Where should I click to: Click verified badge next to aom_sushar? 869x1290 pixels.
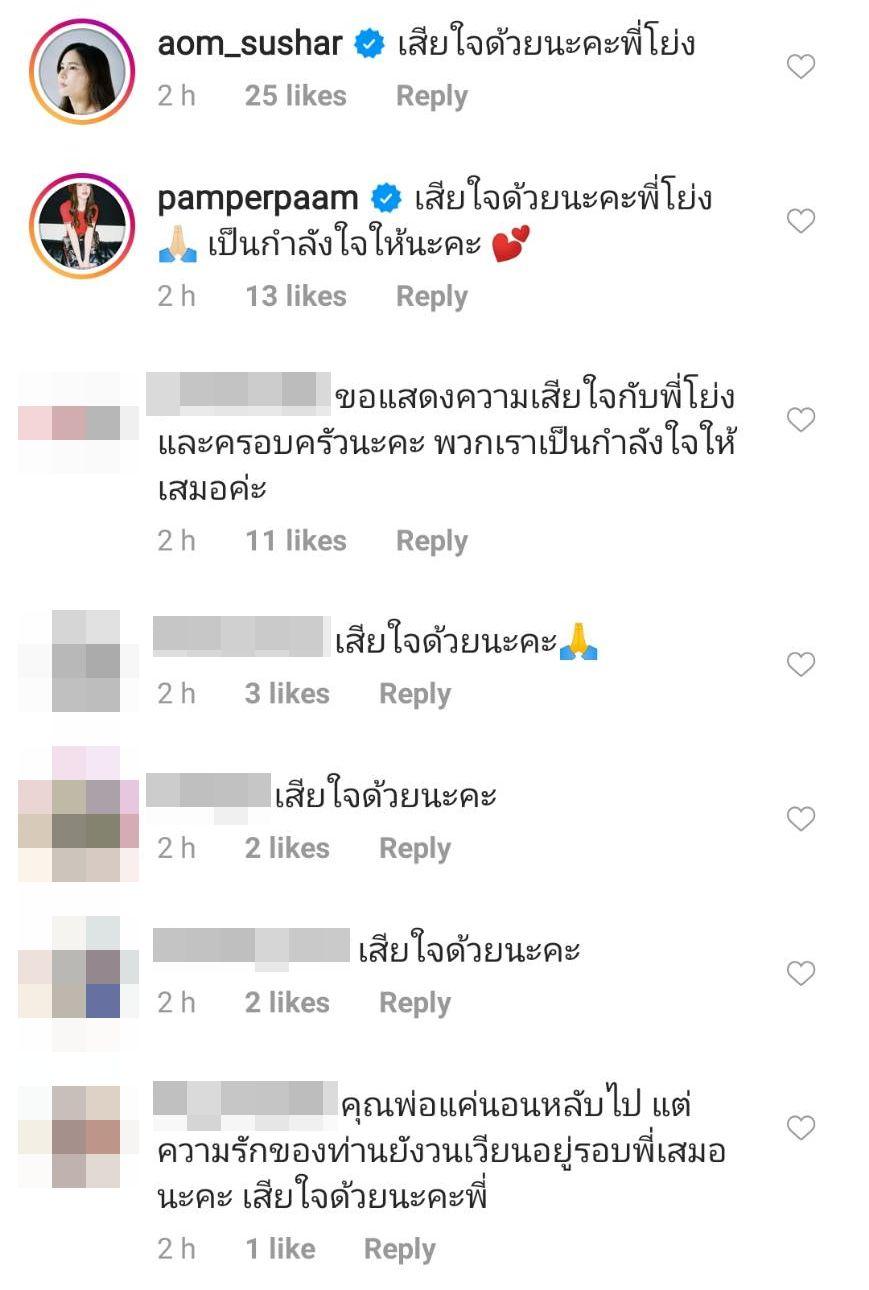click(370, 44)
